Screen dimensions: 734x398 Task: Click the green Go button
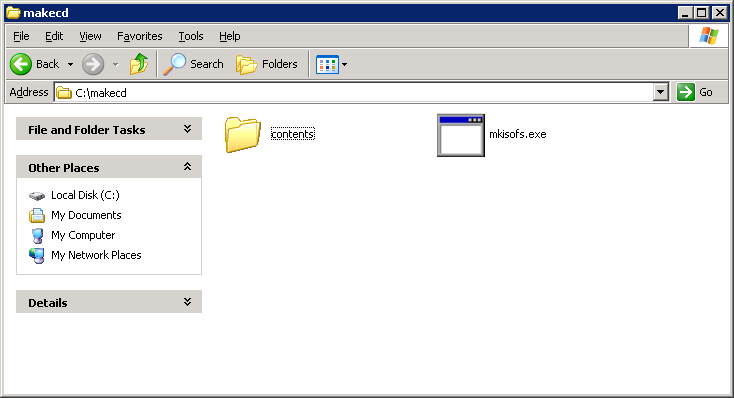pyautogui.click(x=695, y=92)
